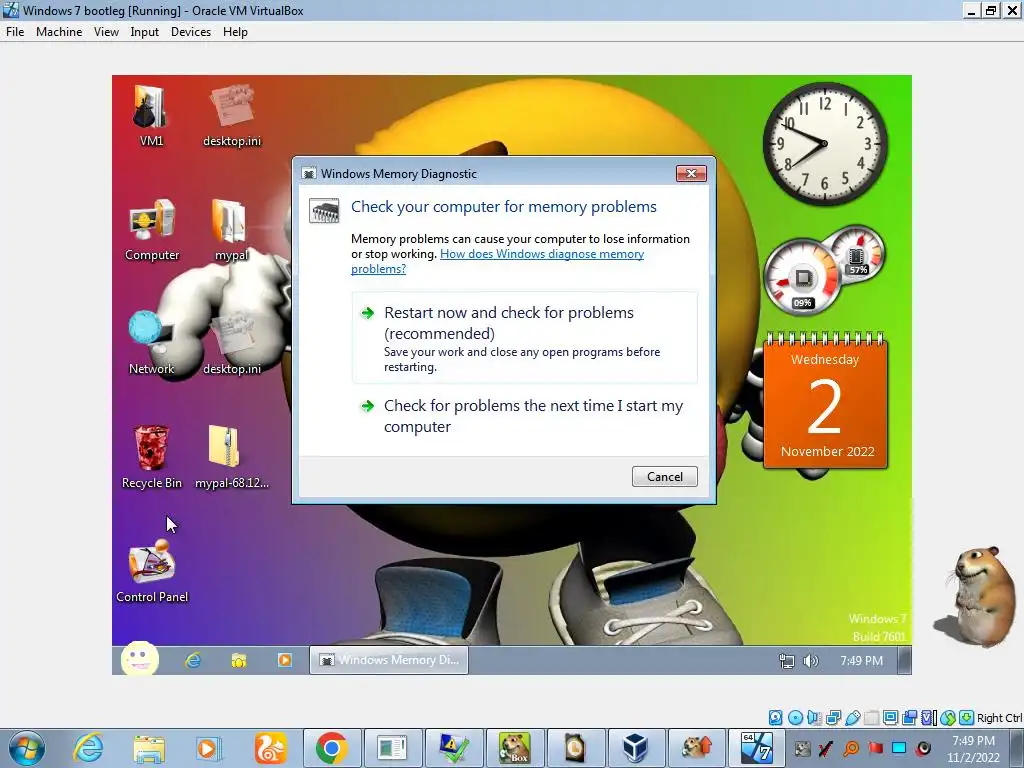Select the Recycle Bin icon
Viewport: 1024px width, 768px height.
152,456
